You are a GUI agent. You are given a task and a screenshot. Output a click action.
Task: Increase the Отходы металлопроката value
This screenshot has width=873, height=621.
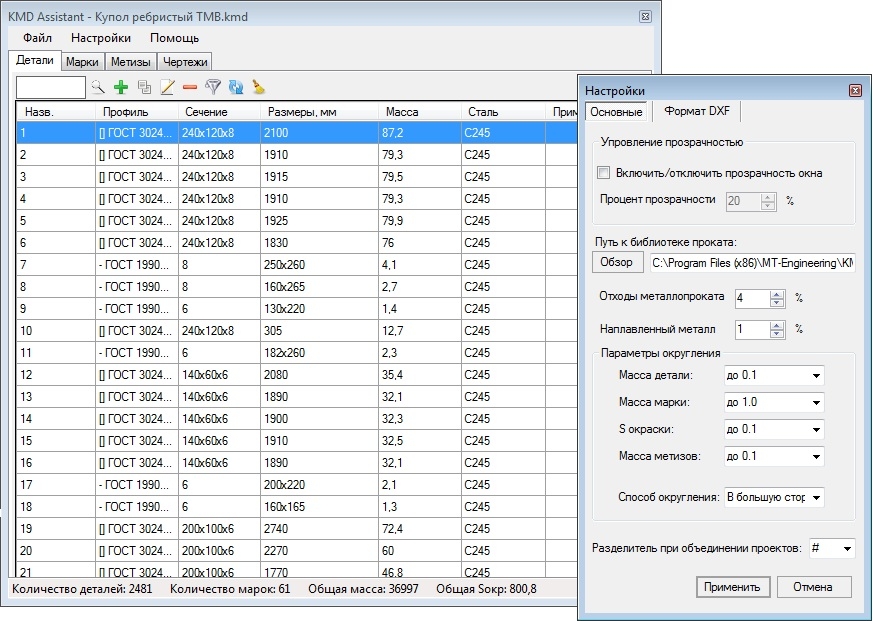[777, 293]
